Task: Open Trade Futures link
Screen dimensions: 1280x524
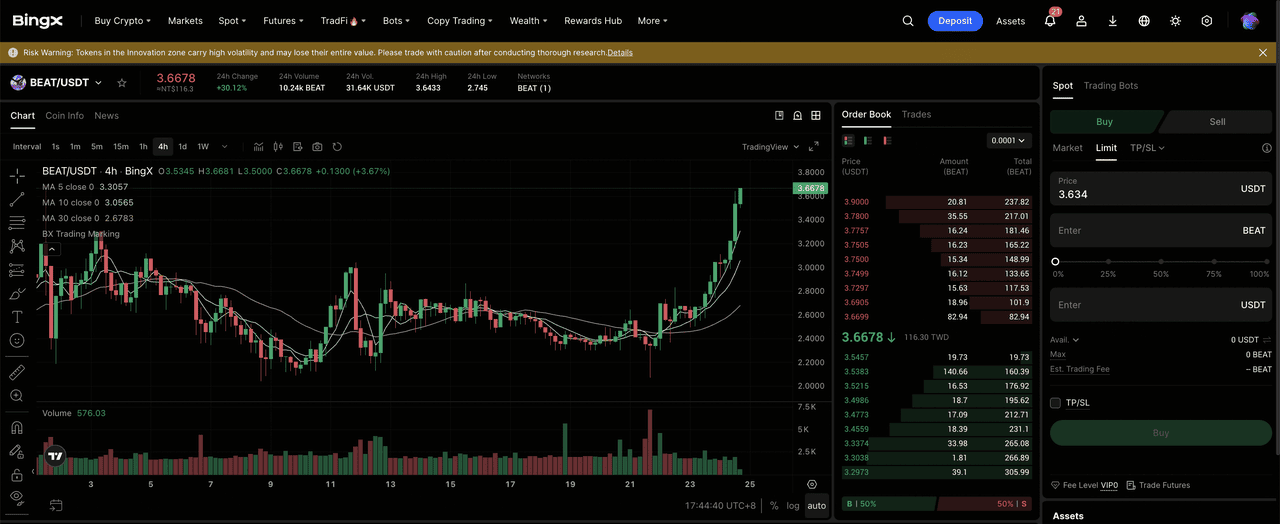Action: coord(1158,485)
